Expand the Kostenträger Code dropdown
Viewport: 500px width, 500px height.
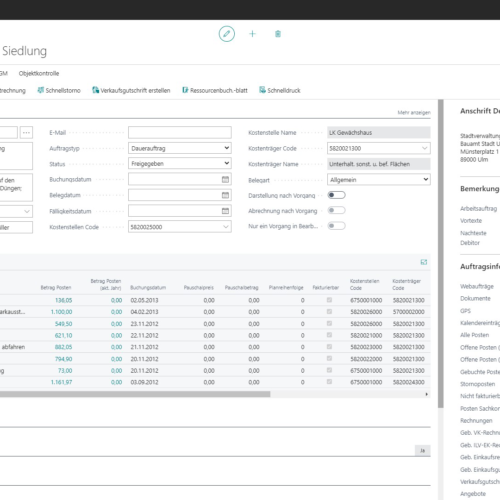[x=424, y=148]
